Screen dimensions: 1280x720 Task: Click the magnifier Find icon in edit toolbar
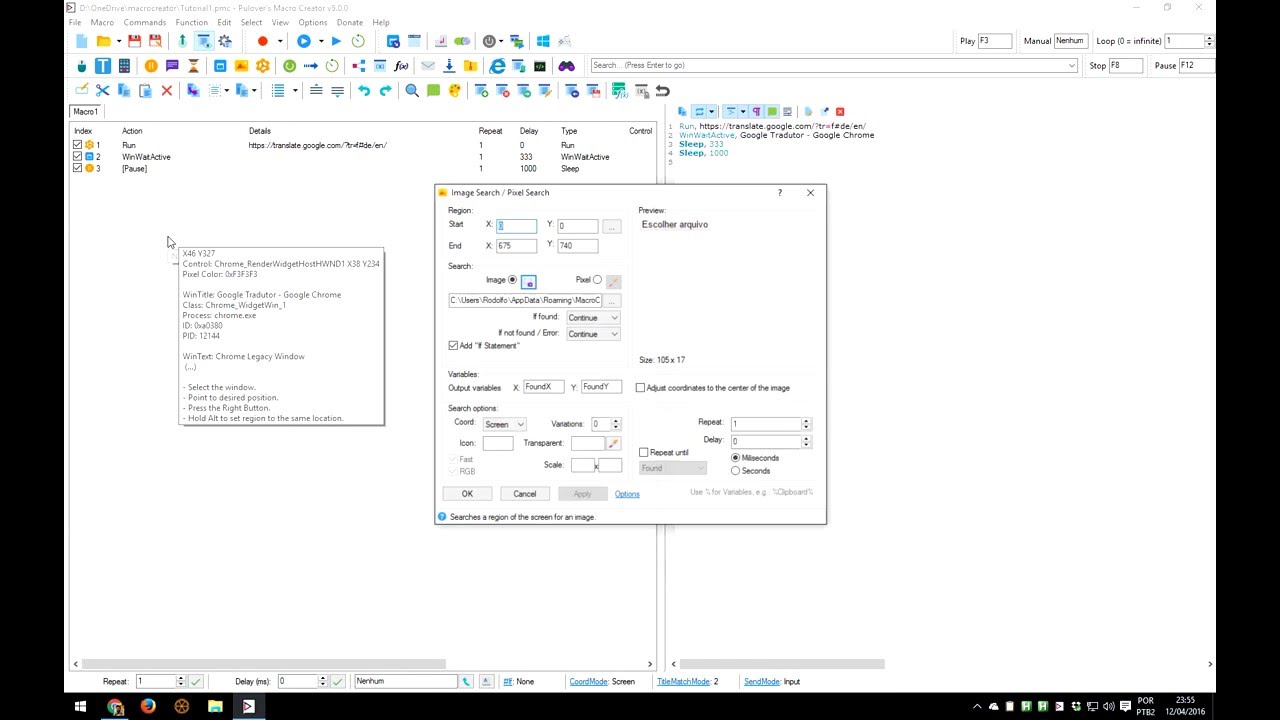point(412,91)
